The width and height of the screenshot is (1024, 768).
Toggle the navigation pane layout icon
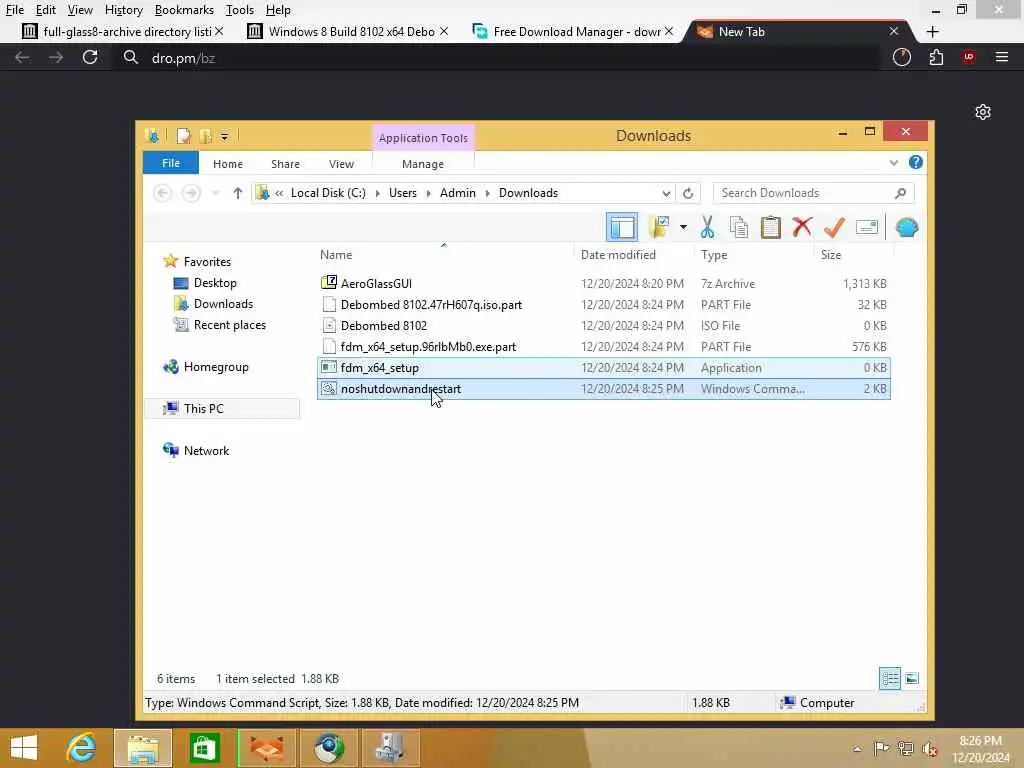[x=622, y=227]
